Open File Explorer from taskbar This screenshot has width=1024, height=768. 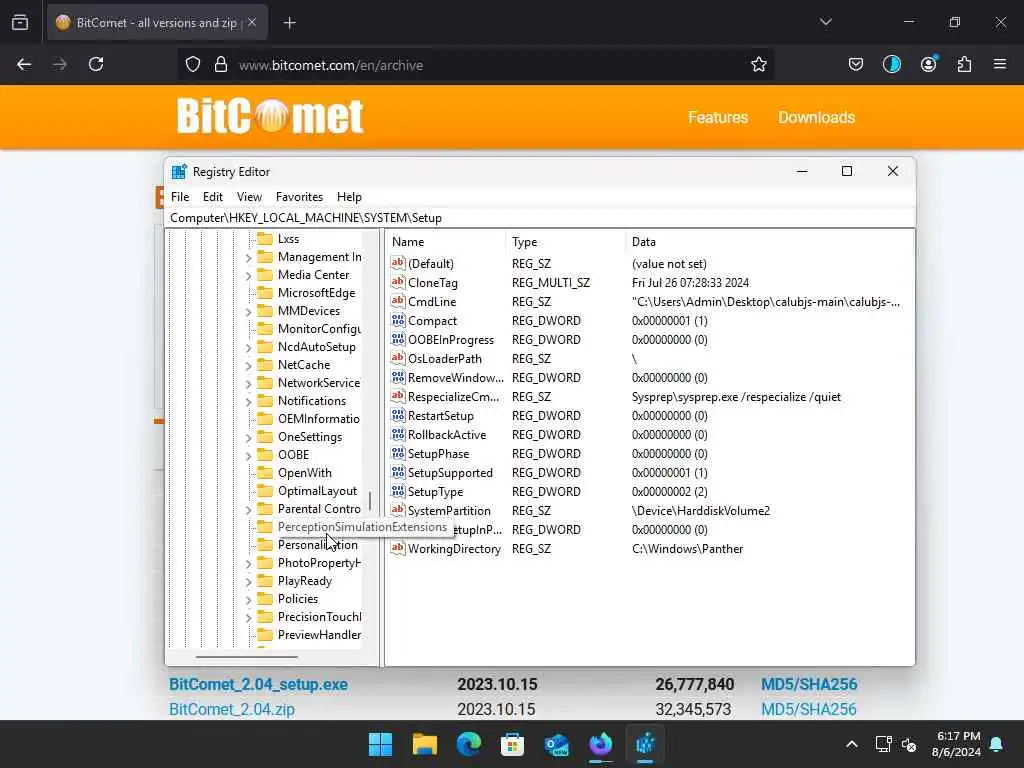(424, 744)
